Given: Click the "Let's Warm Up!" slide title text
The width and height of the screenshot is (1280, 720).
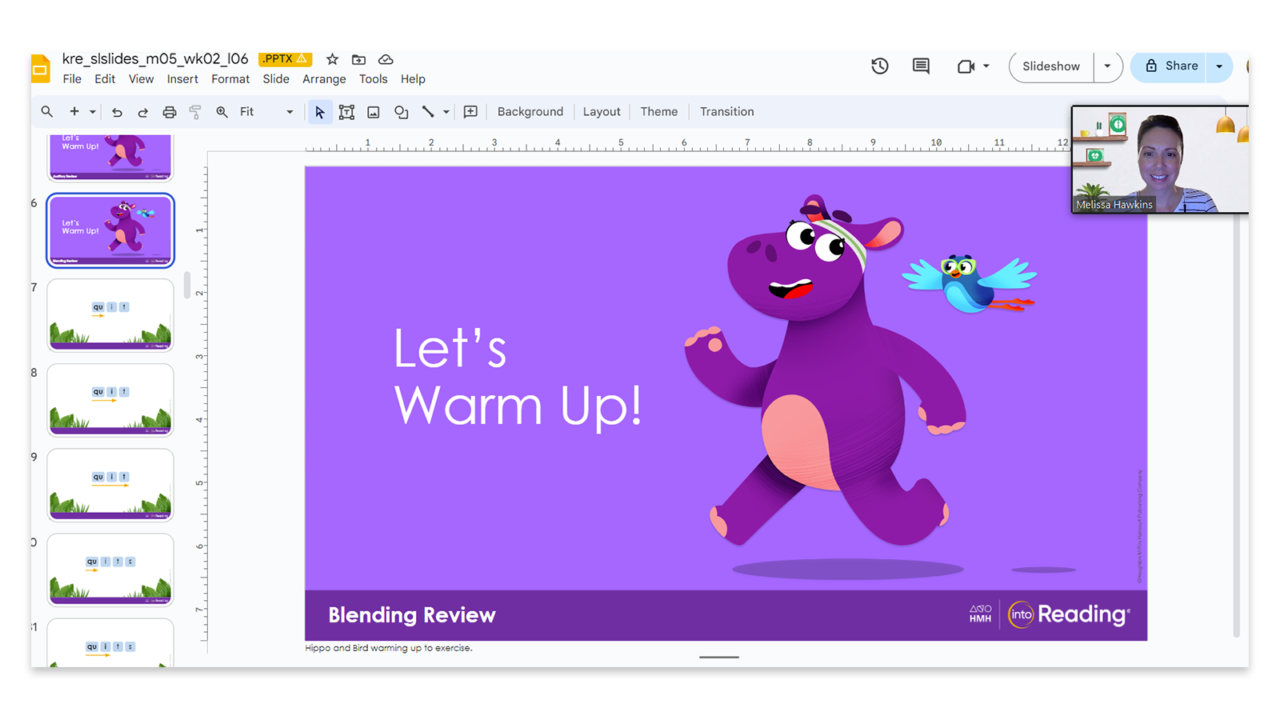Looking at the screenshot, I should click(517, 378).
